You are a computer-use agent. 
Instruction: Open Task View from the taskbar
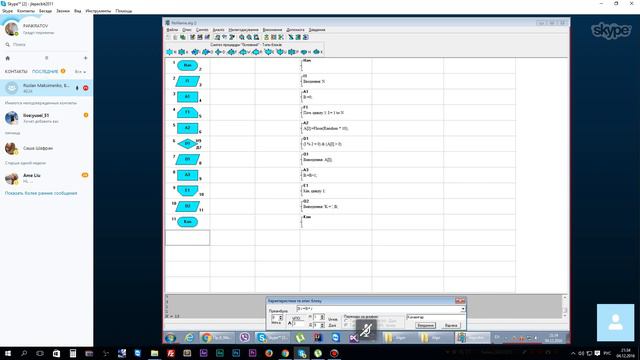40,353
